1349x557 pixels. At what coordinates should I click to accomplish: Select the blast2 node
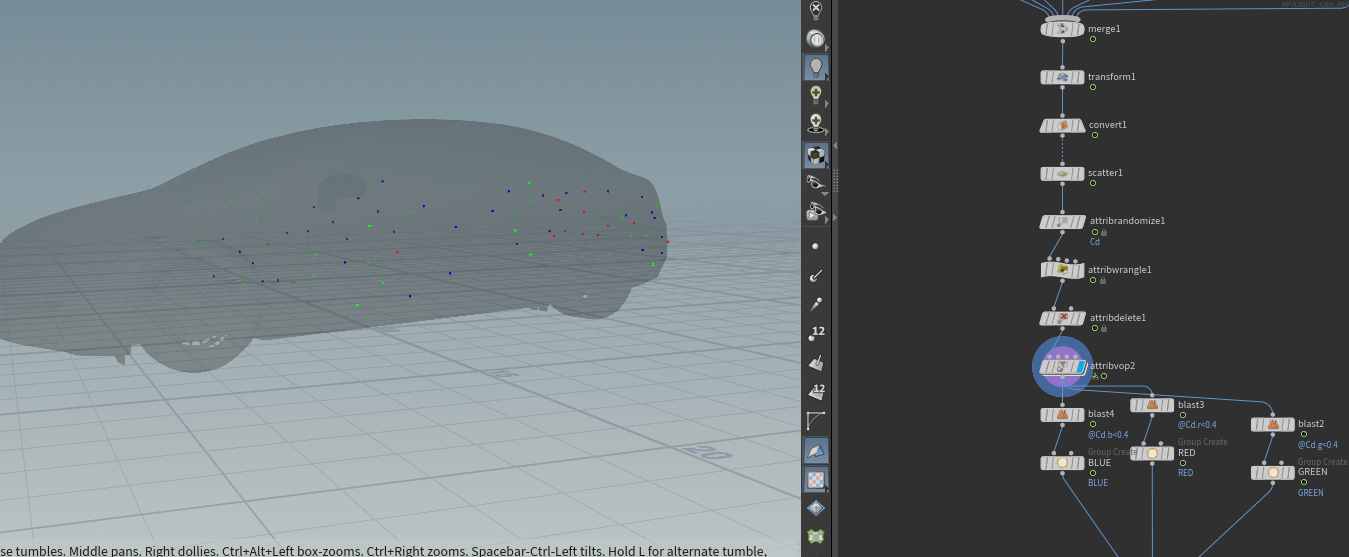pyautogui.click(x=1272, y=424)
